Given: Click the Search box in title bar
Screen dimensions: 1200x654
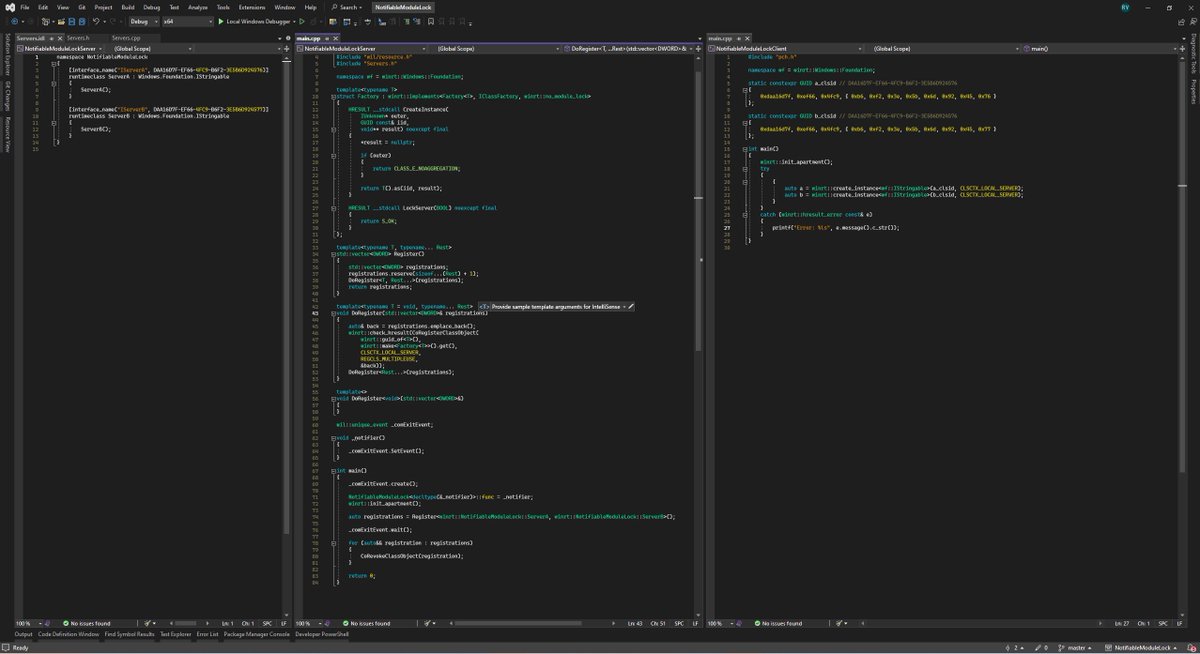Looking at the screenshot, I should pyautogui.click(x=348, y=7).
